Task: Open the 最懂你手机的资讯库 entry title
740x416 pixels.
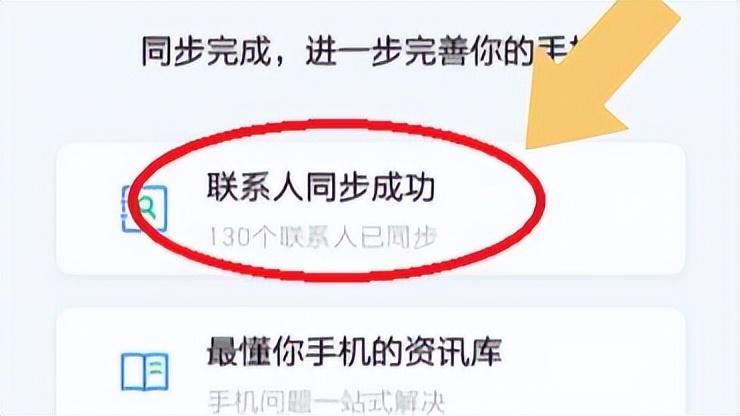Action: [x=354, y=351]
